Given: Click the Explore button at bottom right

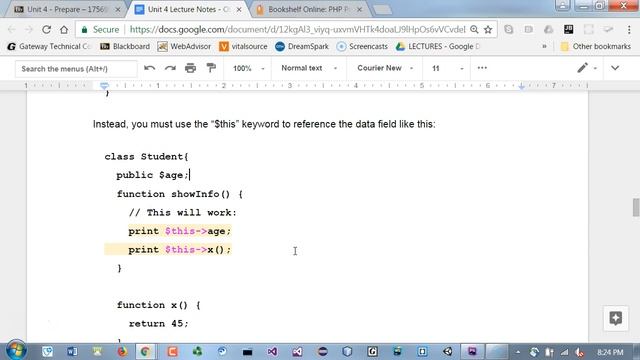Looking at the screenshot, I should click(616, 318).
